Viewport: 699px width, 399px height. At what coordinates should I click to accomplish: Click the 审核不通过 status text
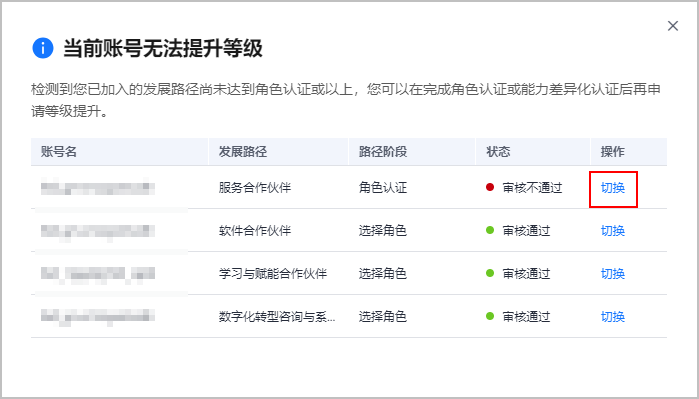coord(532,188)
